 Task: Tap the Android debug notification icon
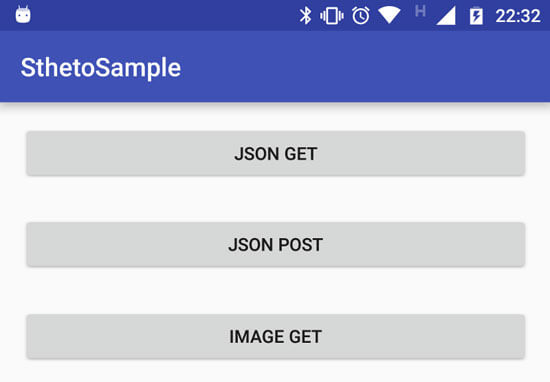[23, 15]
